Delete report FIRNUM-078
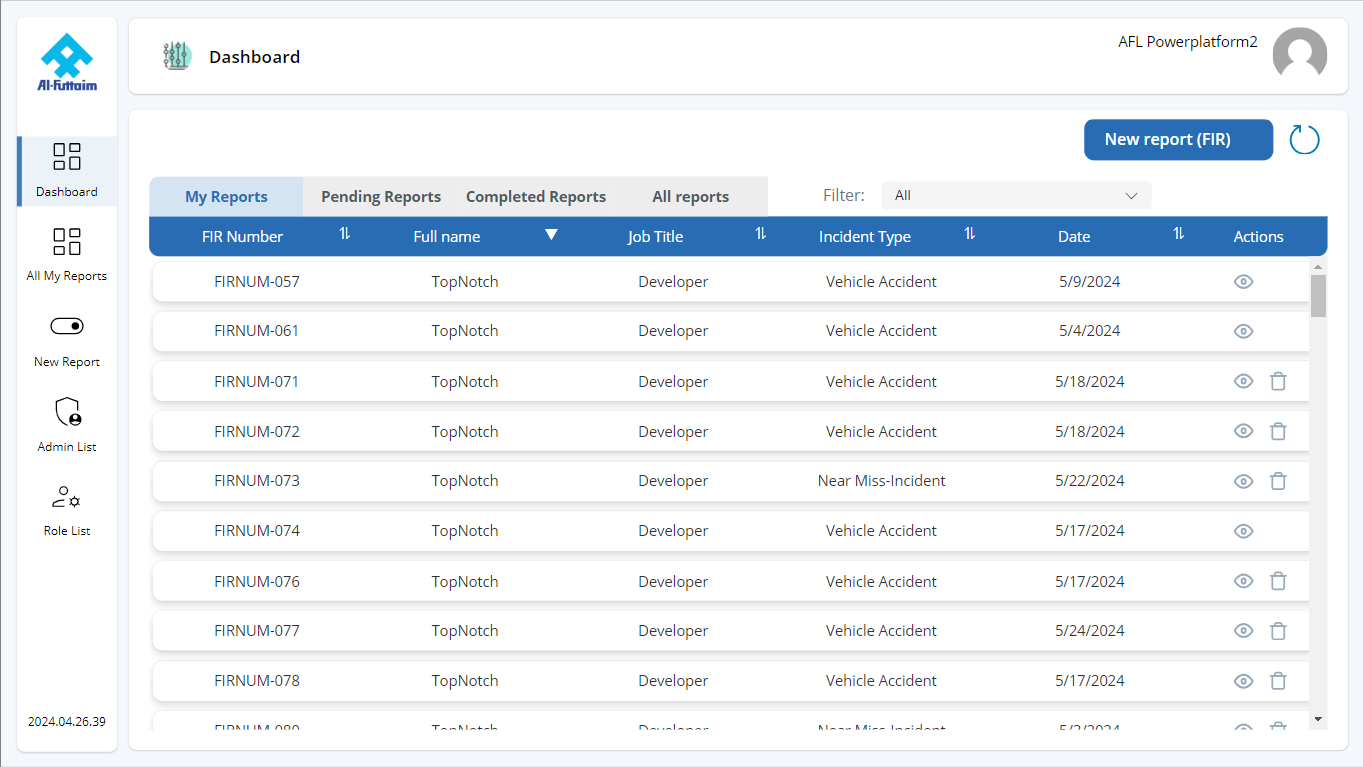Screen dimensions: 1363x767 pos(1278,681)
